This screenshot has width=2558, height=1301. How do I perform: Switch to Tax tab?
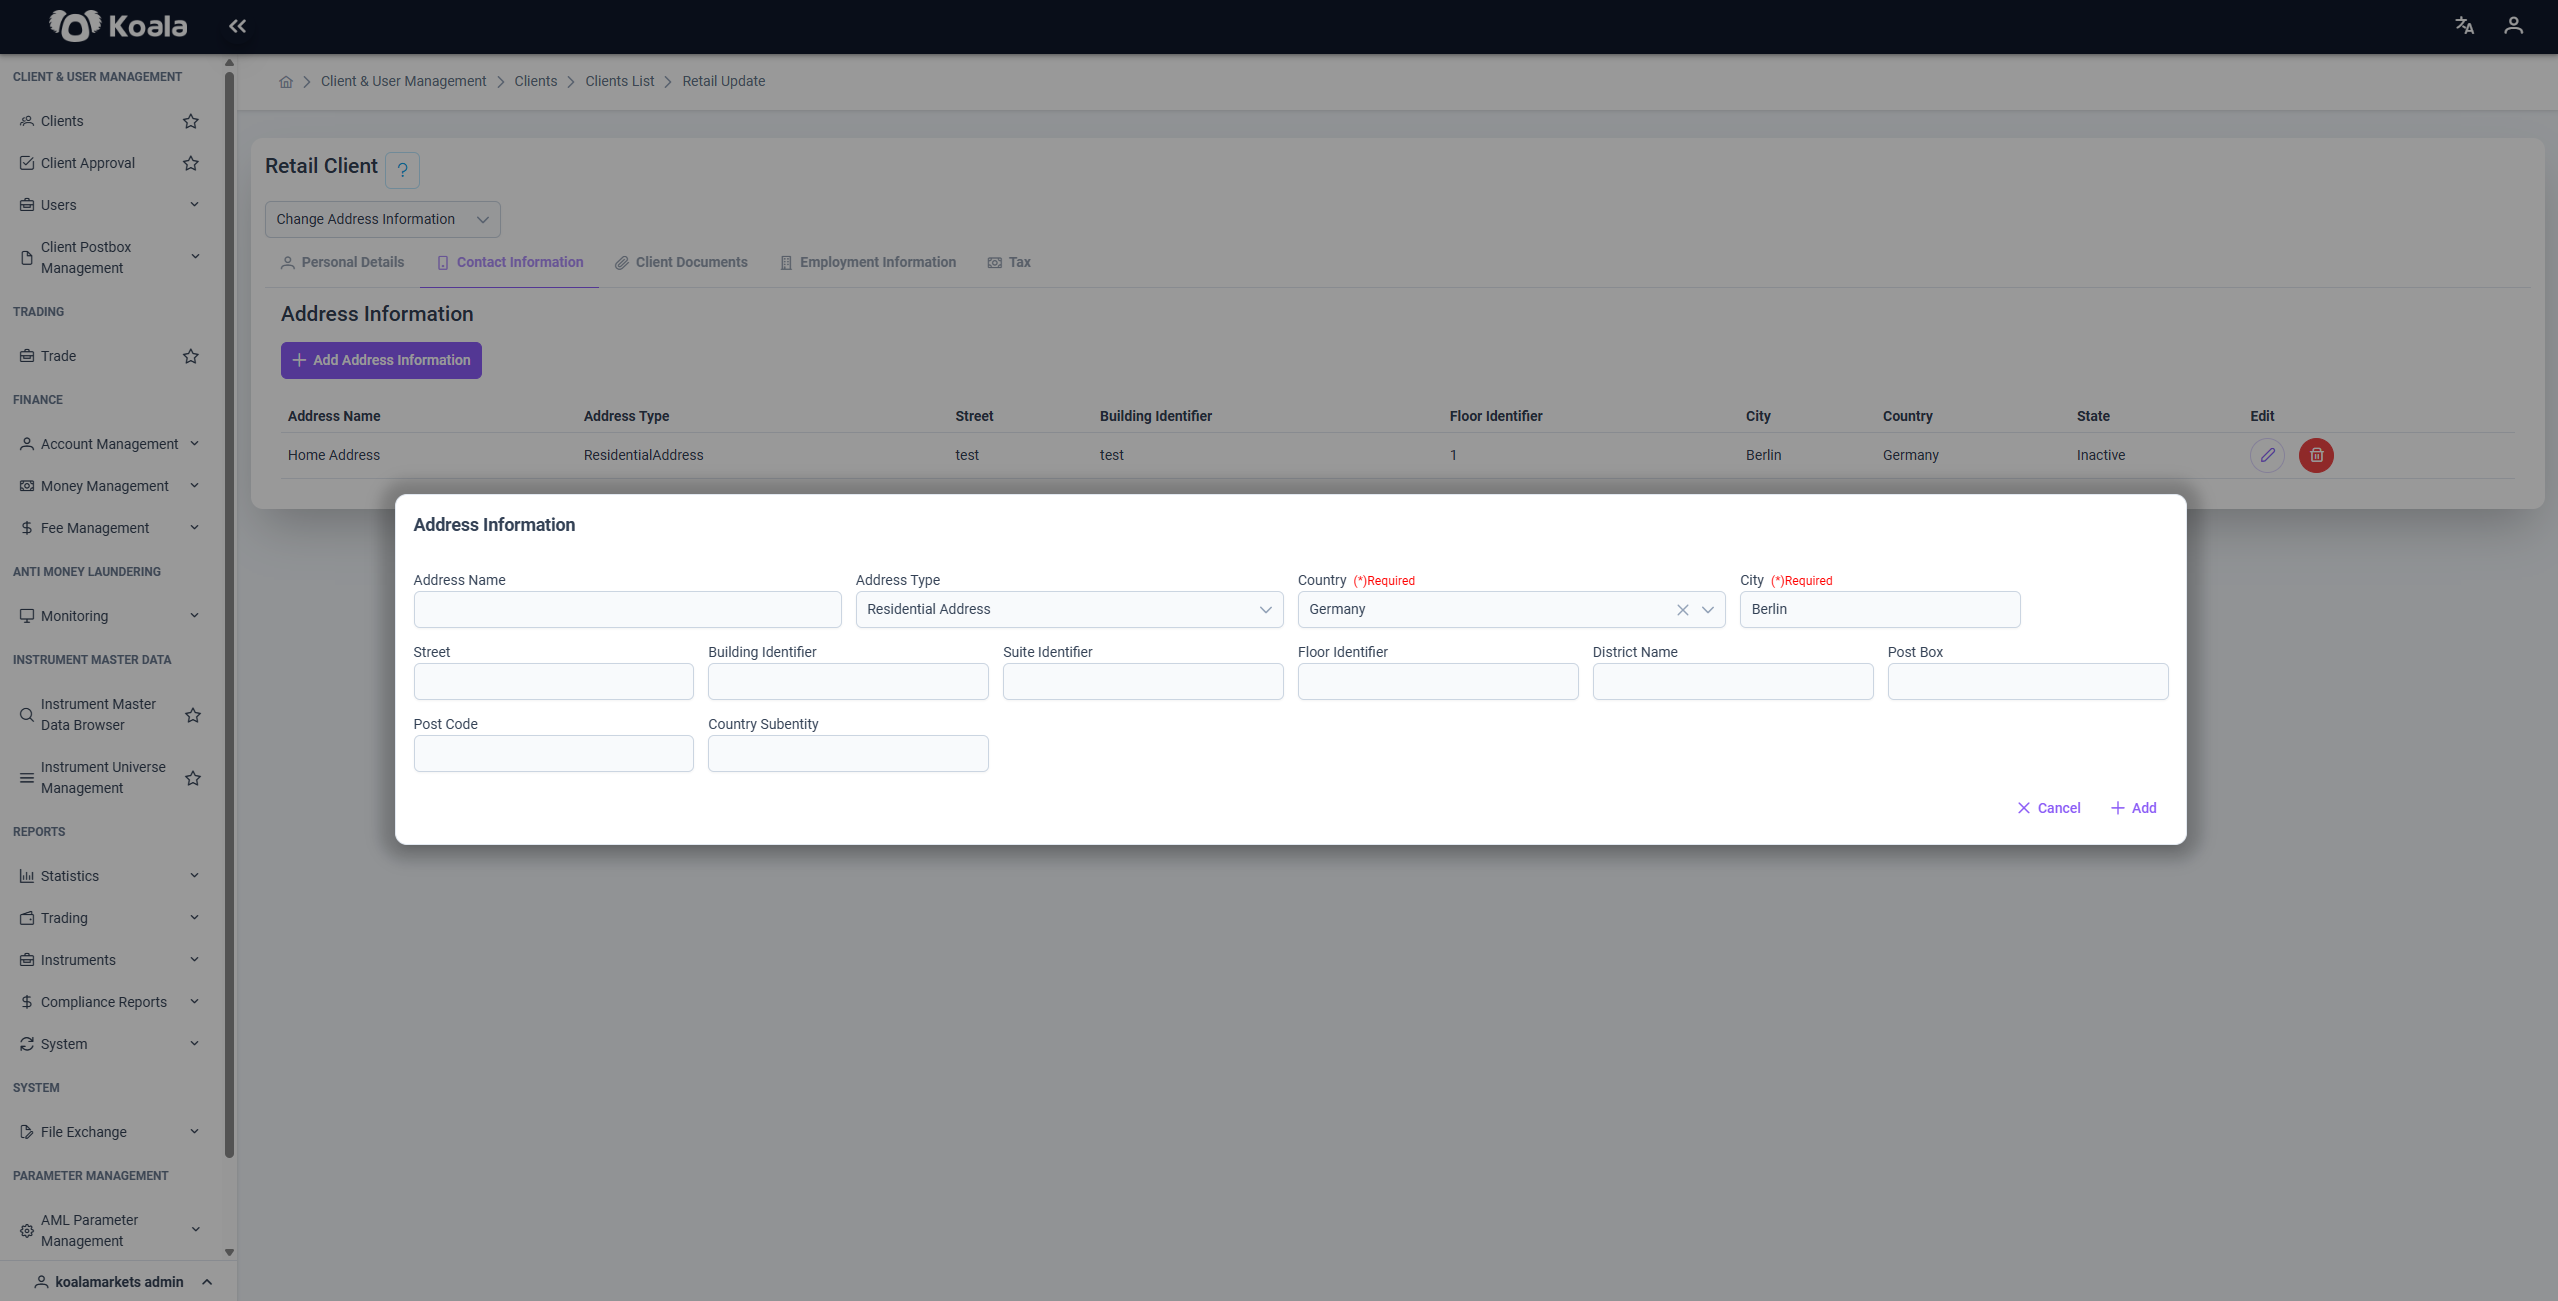(x=1009, y=263)
